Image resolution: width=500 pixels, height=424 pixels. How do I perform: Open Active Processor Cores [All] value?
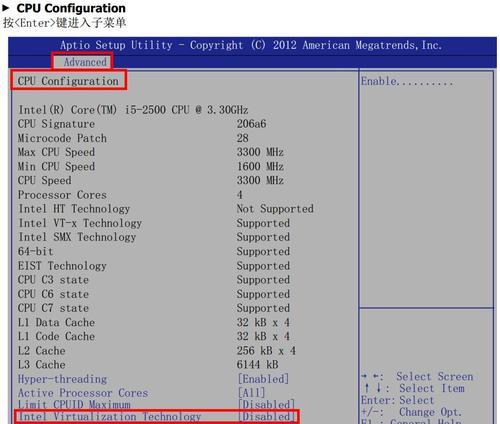pyautogui.click(x=251, y=393)
